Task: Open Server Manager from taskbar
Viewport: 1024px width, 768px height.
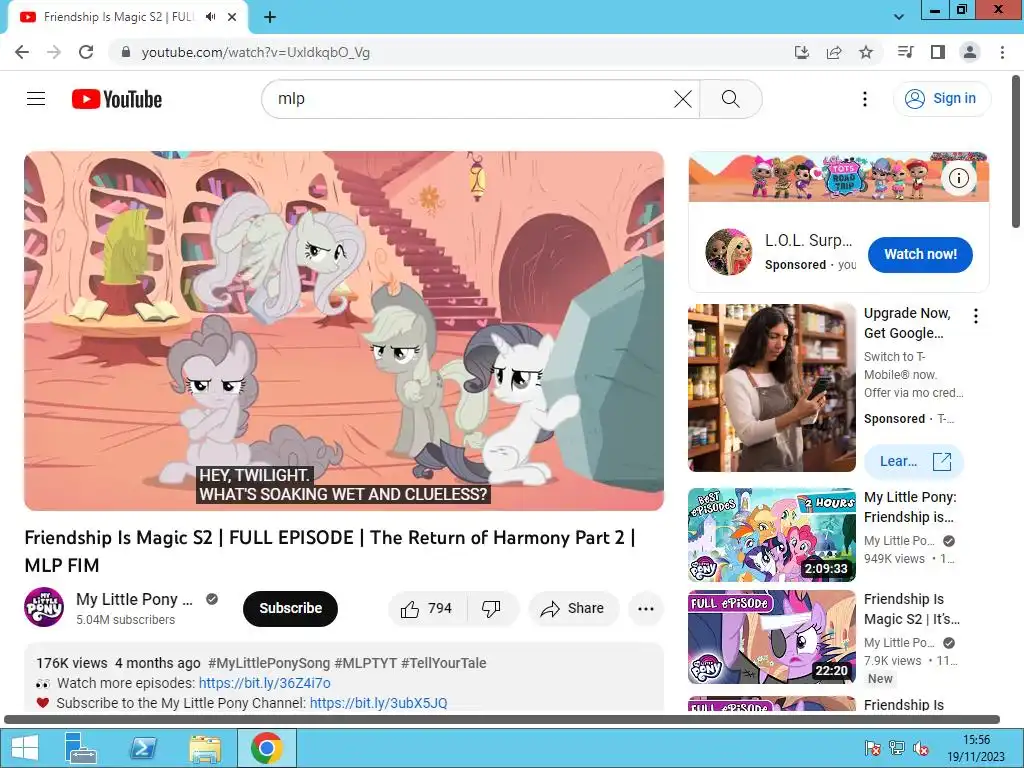Action: 80,748
